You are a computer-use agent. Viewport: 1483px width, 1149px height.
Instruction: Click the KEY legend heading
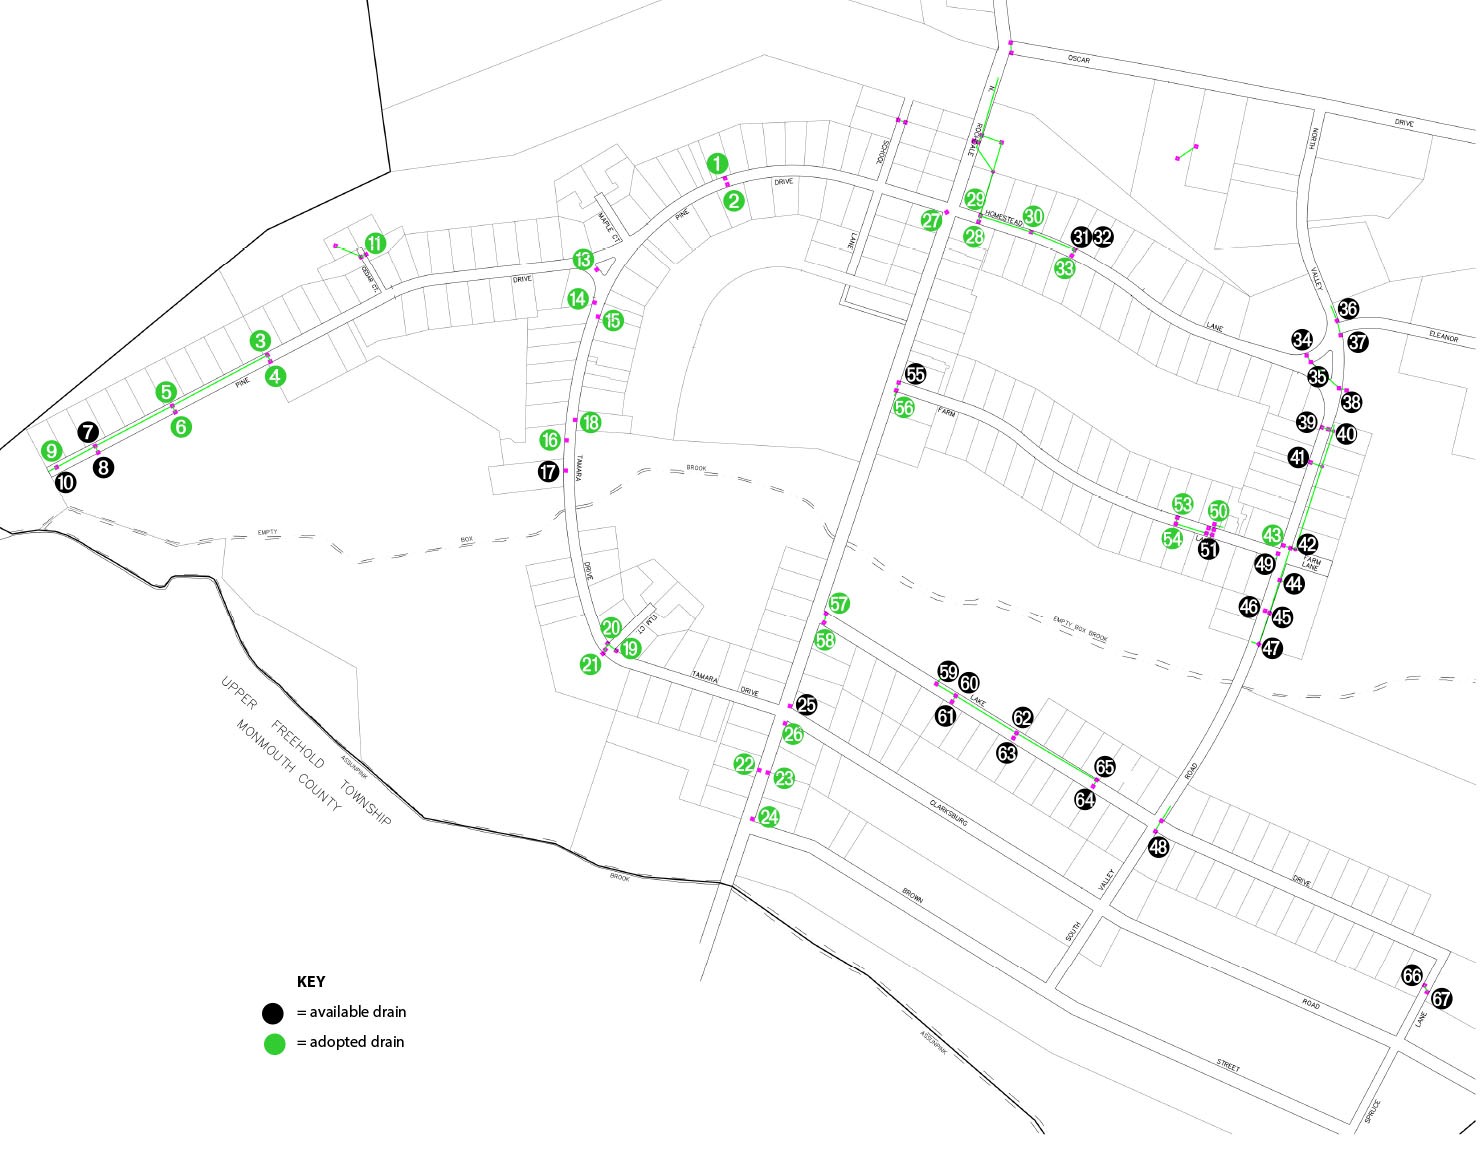(311, 982)
